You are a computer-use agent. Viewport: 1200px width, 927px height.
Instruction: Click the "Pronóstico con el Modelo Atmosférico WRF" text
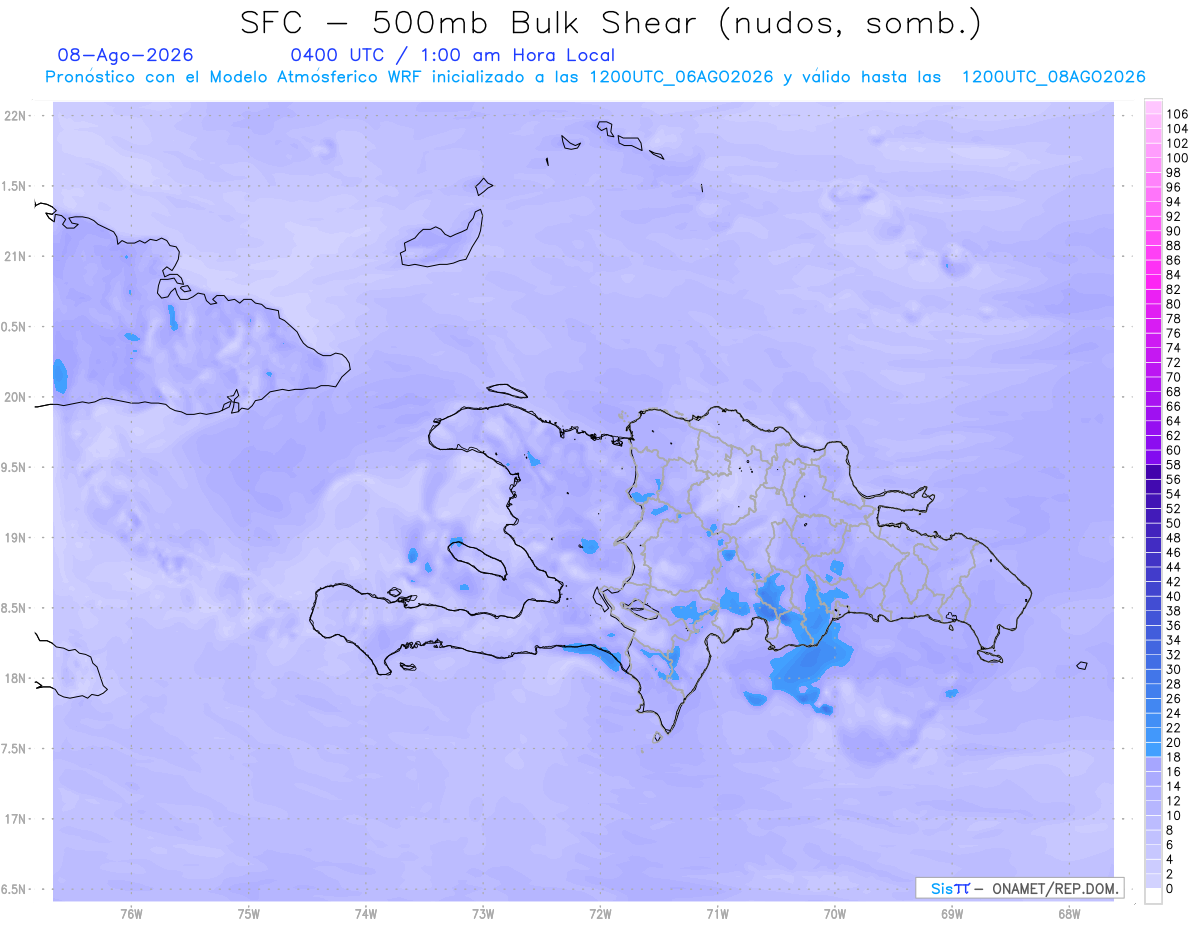pyautogui.click(x=237, y=77)
